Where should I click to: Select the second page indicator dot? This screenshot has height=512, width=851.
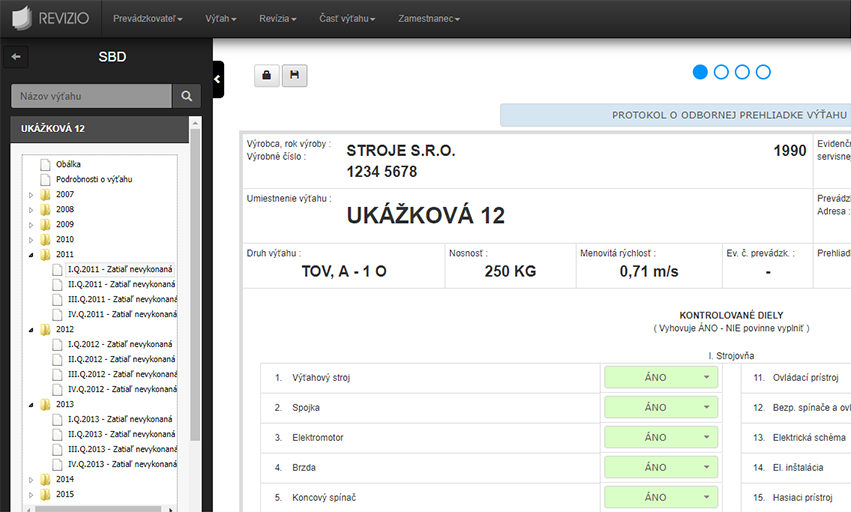coord(721,72)
